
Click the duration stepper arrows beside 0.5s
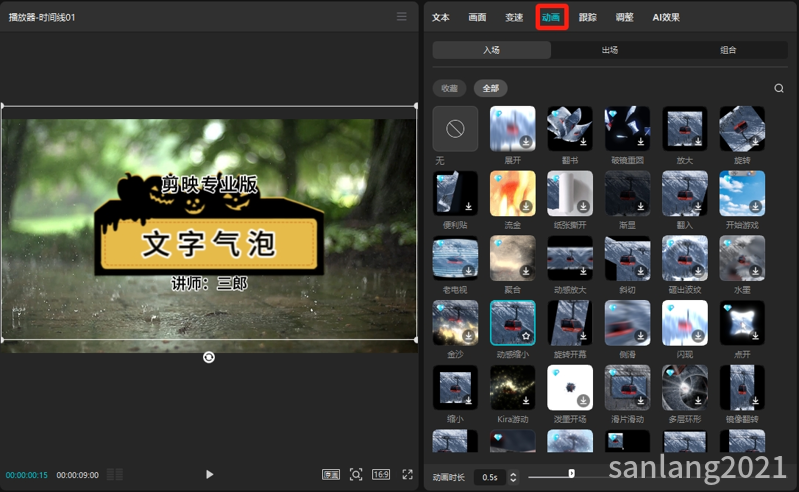tap(513, 477)
